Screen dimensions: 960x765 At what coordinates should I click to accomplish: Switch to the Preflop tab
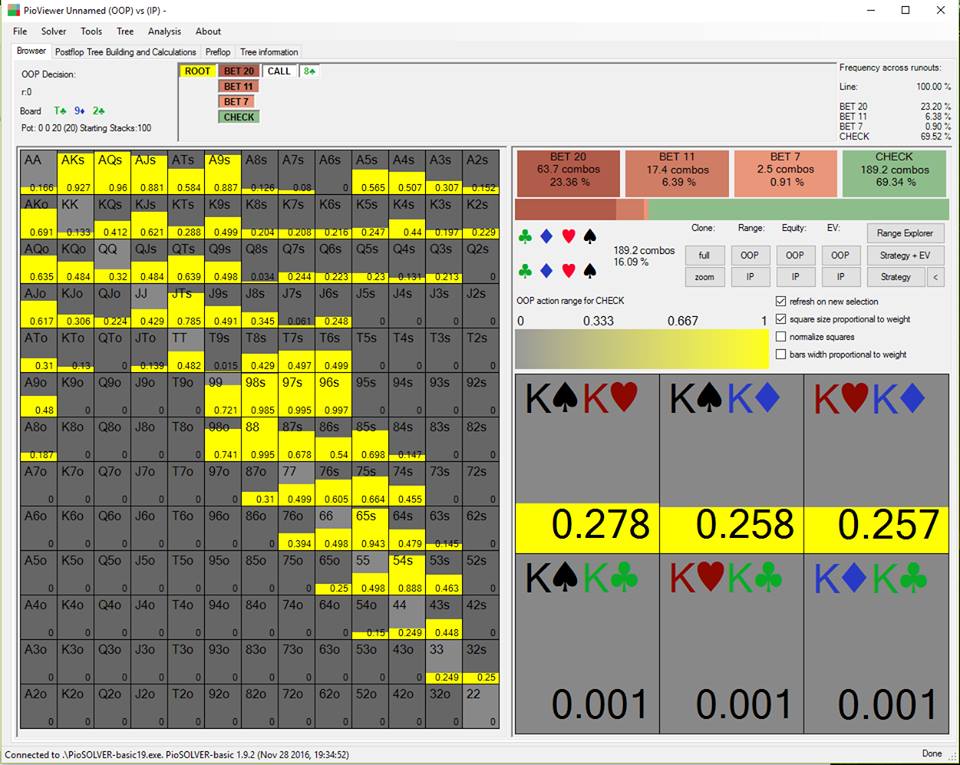(x=218, y=52)
